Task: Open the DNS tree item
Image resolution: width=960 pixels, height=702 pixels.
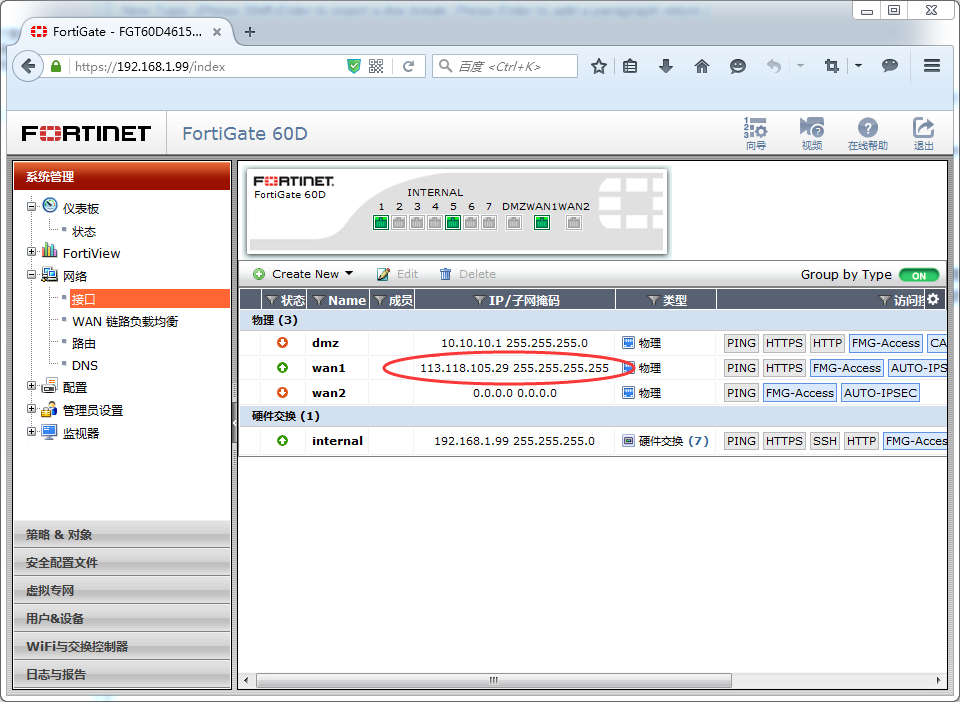Action: pos(84,365)
